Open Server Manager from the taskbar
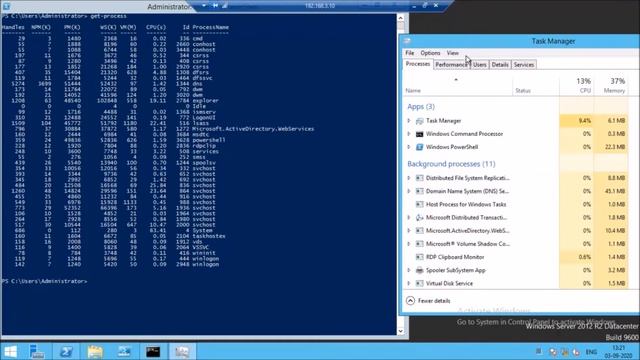Viewport: 640px width, 360px height. pos(37,351)
